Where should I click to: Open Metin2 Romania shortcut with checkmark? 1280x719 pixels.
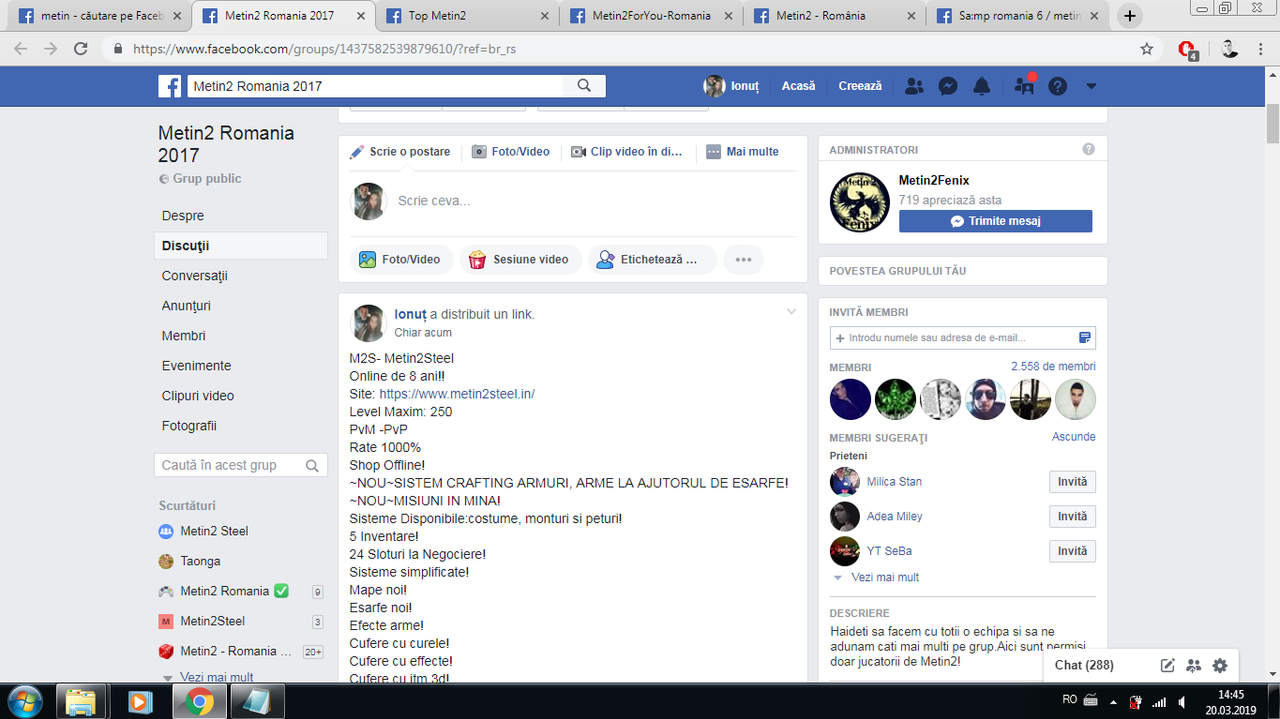234,591
